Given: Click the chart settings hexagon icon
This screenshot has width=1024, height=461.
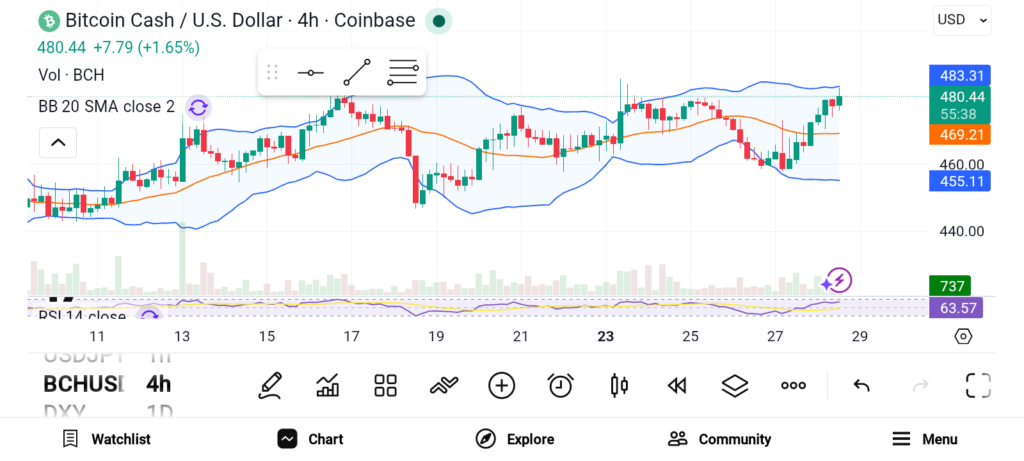Looking at the screenshot, I should point(963,336).
